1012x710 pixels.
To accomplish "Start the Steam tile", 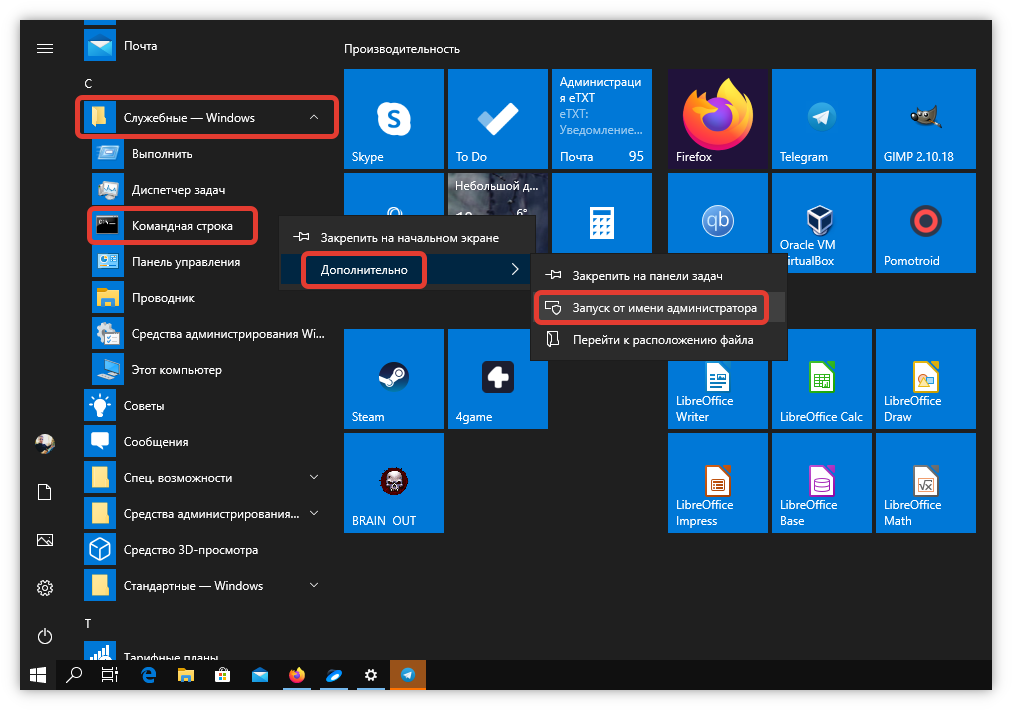I will pos(394,379).
